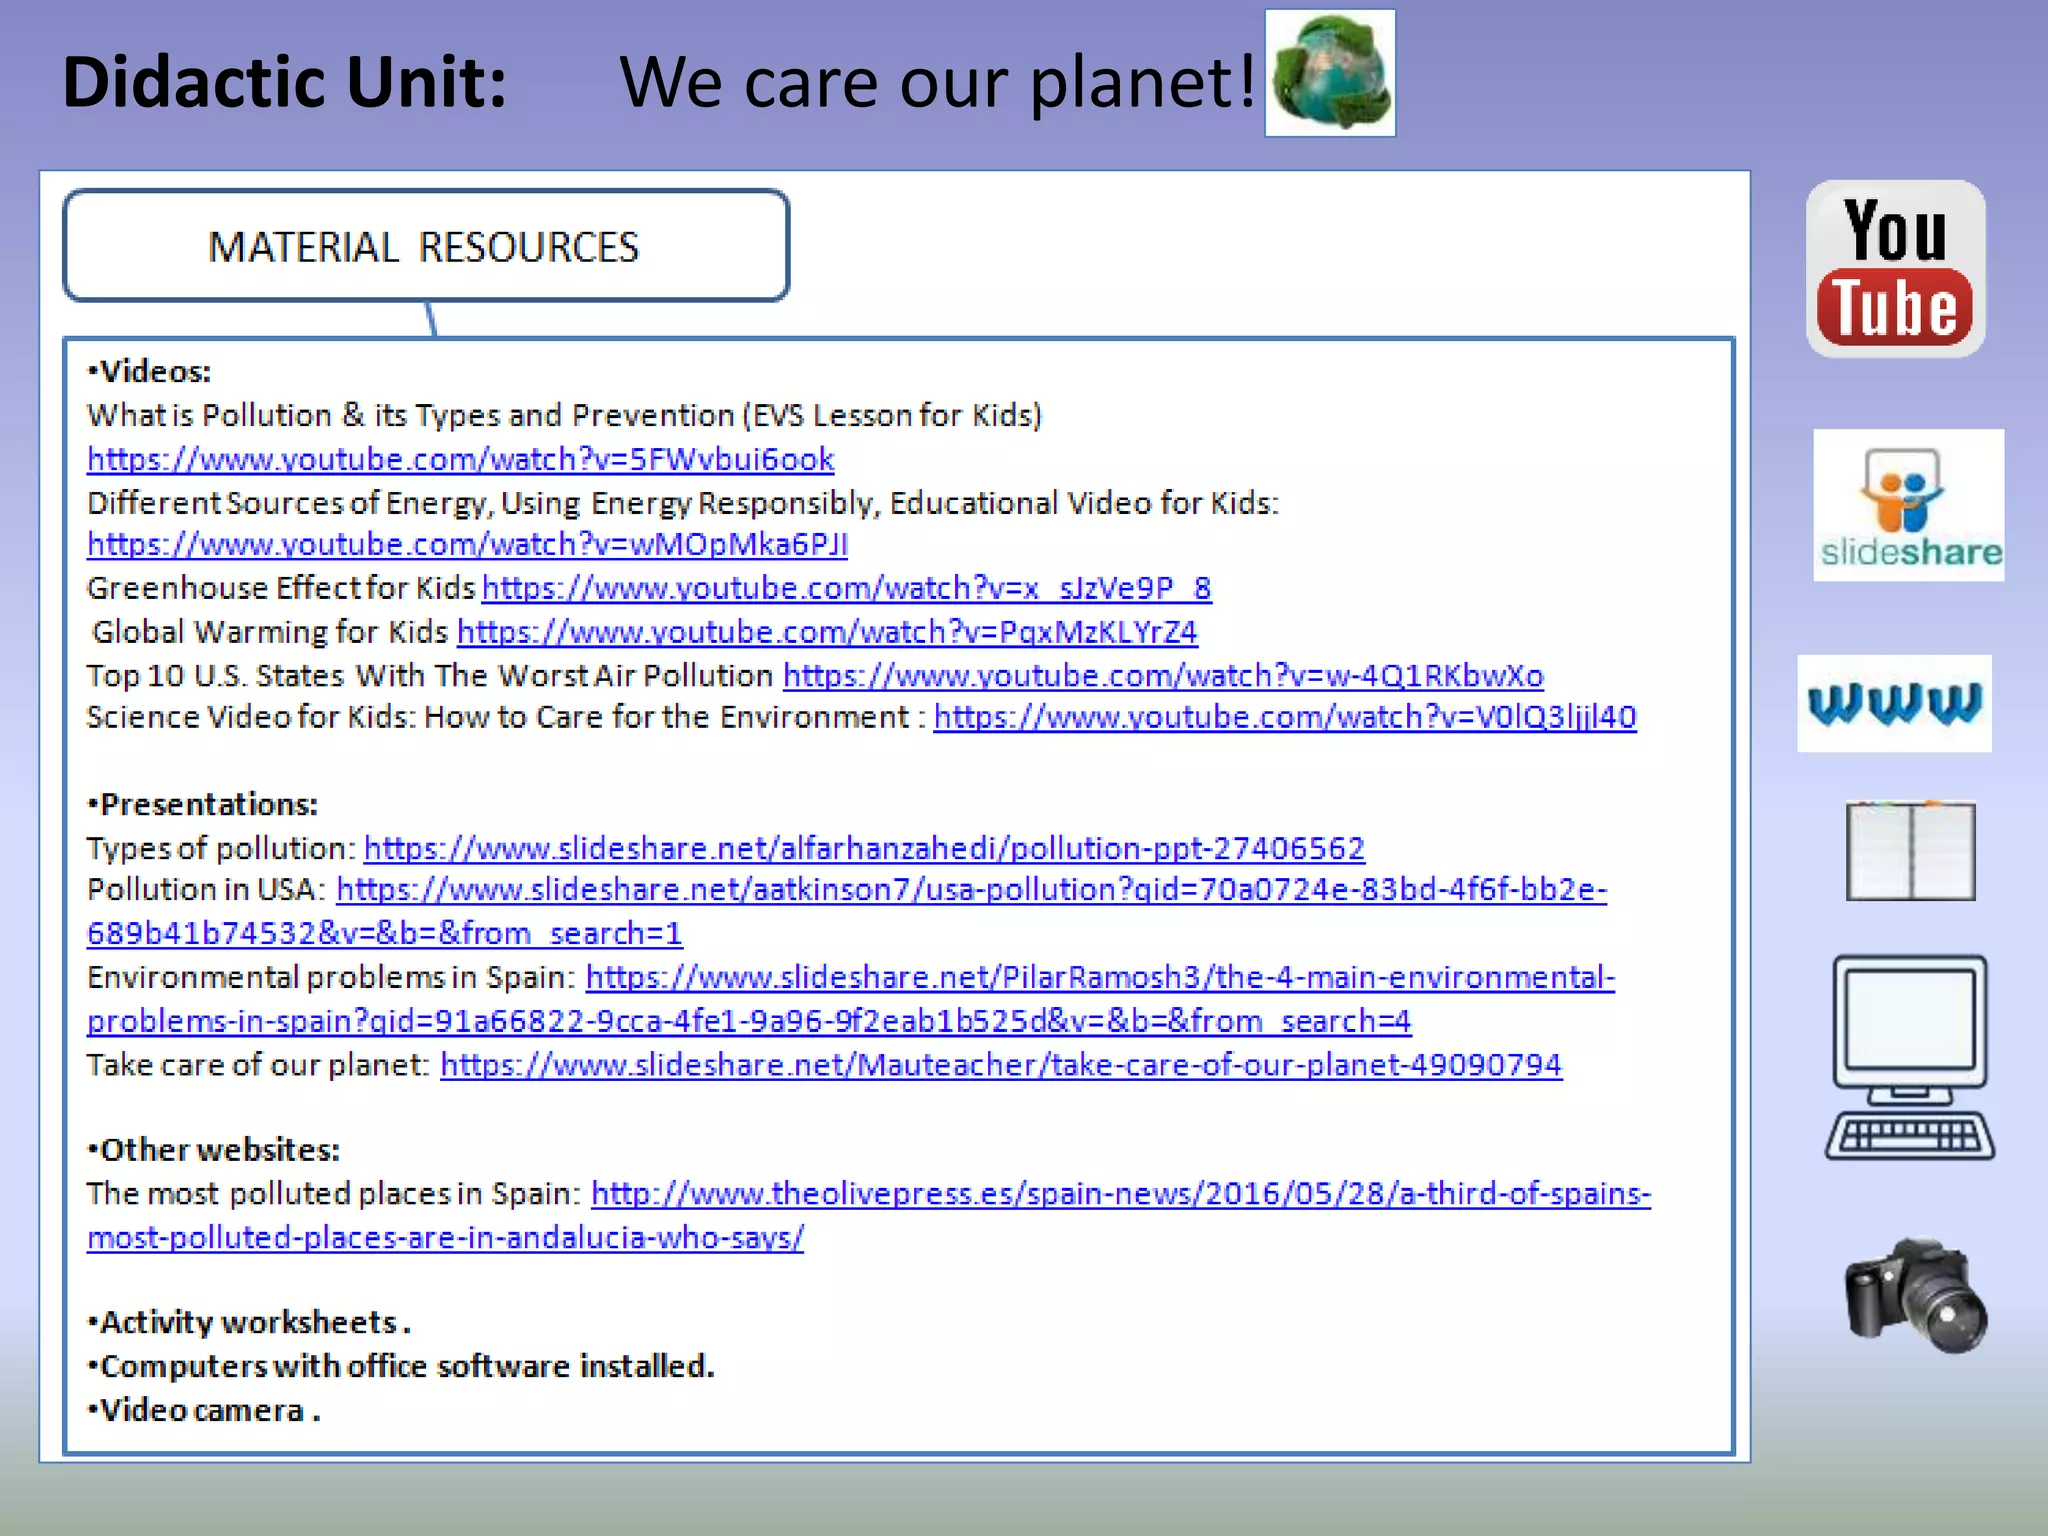Viewport: 2048px width, 1536px height.
Task: Click the recycling planet Earth image
Action: pos(1330,73)
